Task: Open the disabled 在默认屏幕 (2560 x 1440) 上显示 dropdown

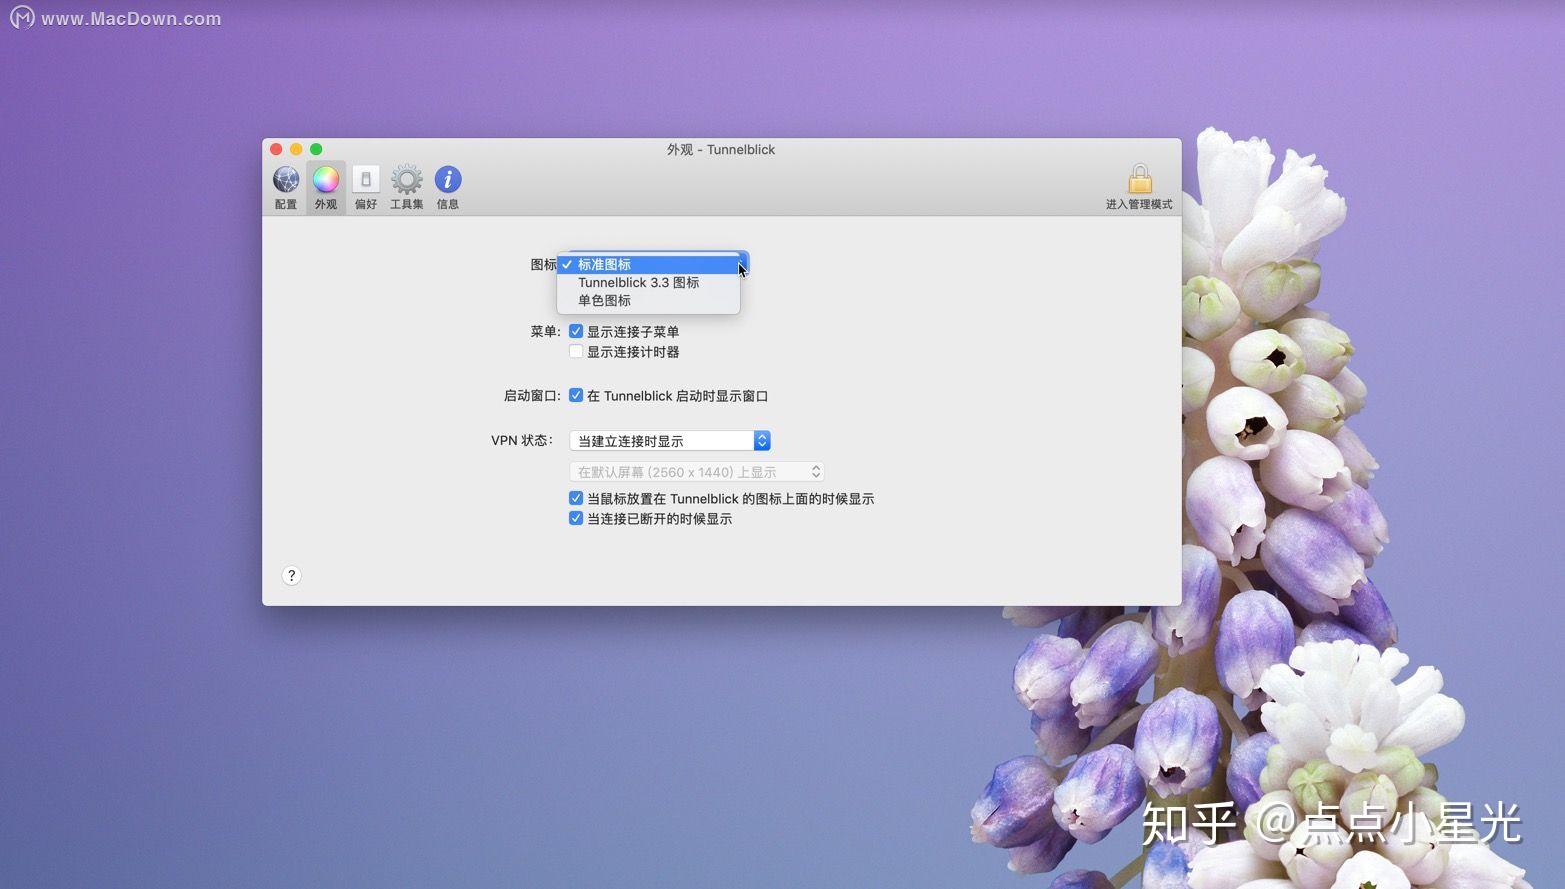Action: [697, 472]
